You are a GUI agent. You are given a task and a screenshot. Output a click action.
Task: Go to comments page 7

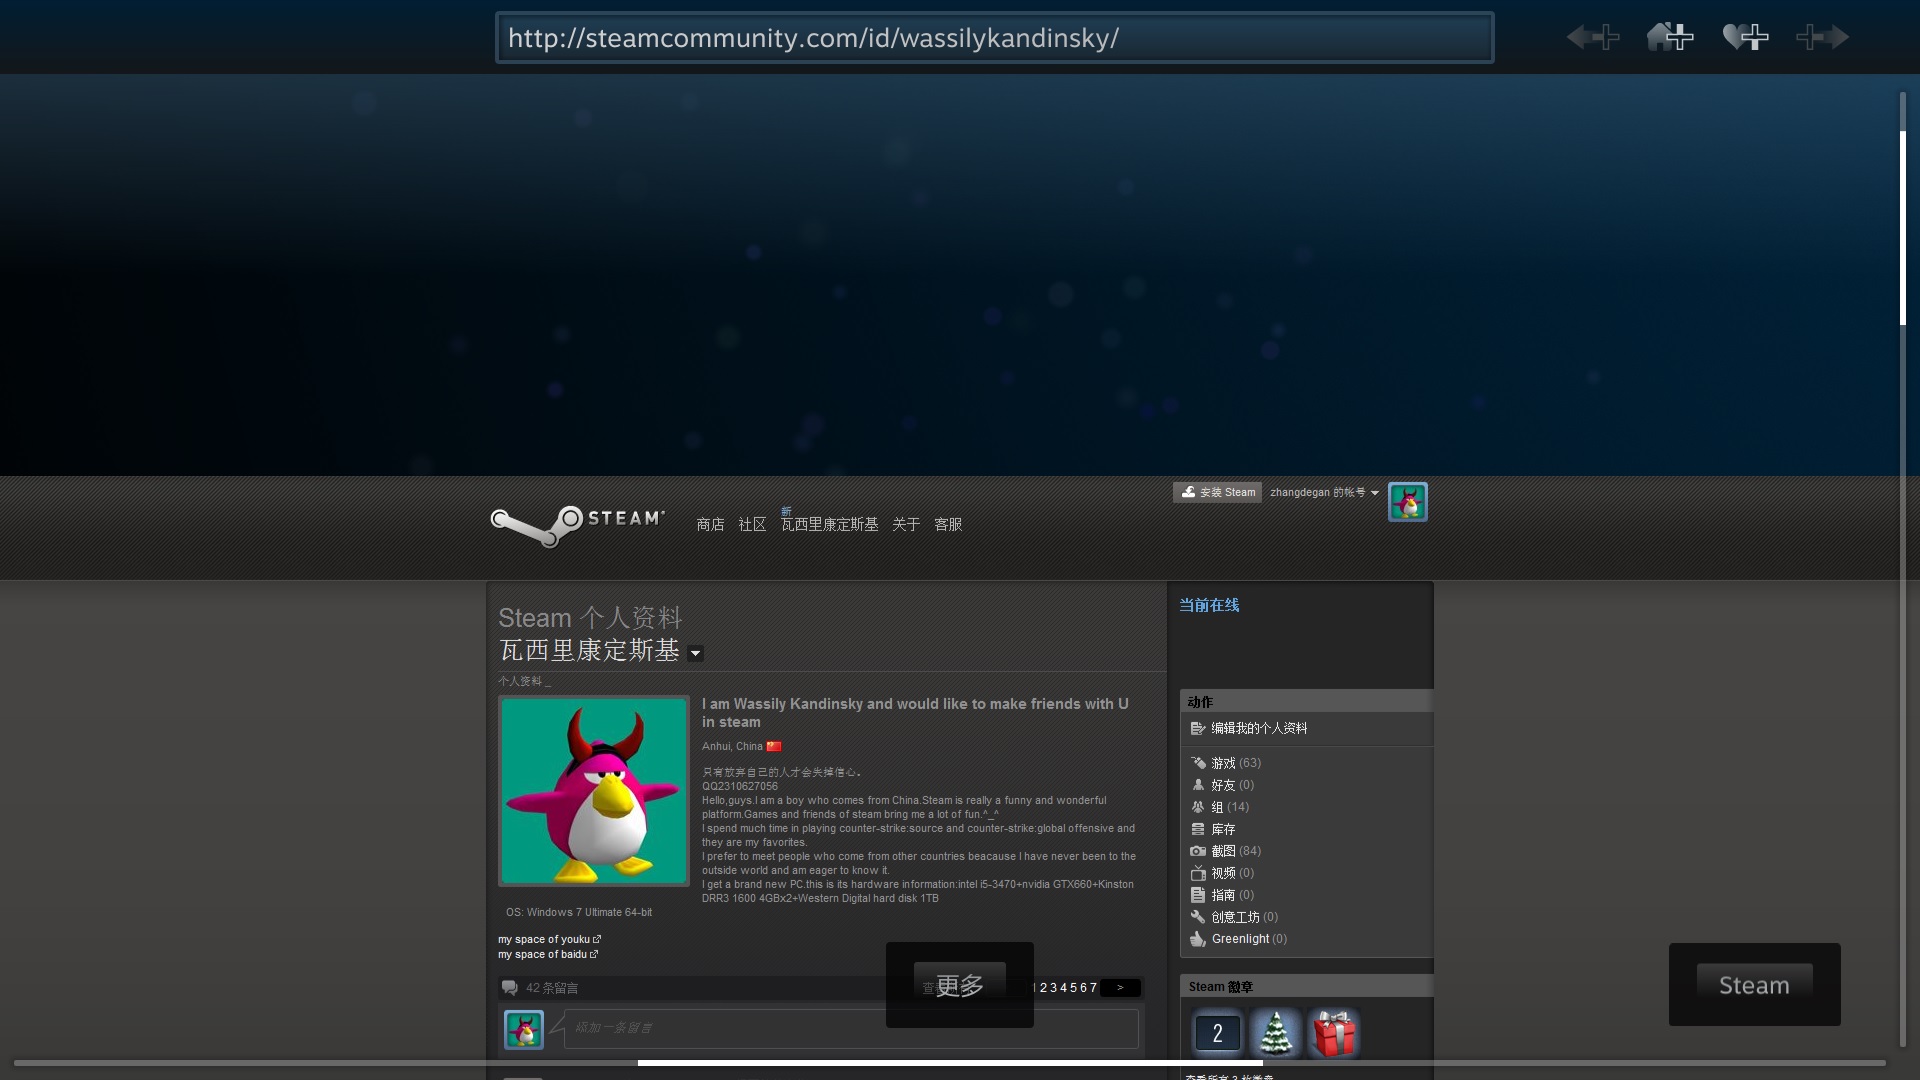[1094, 988]
